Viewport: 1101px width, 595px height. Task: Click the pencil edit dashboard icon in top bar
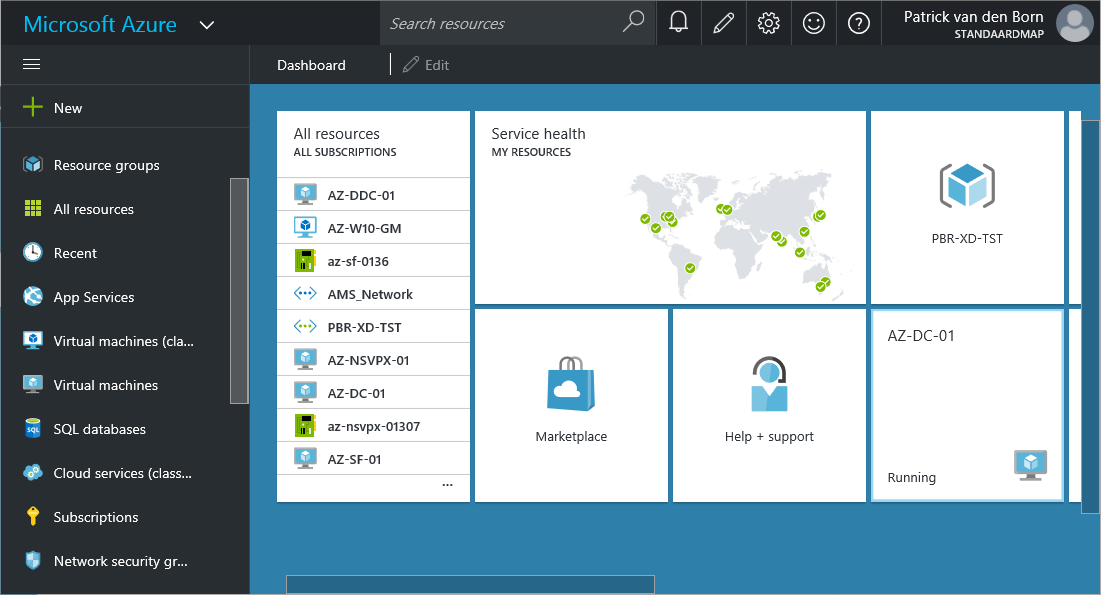[723, 23]
